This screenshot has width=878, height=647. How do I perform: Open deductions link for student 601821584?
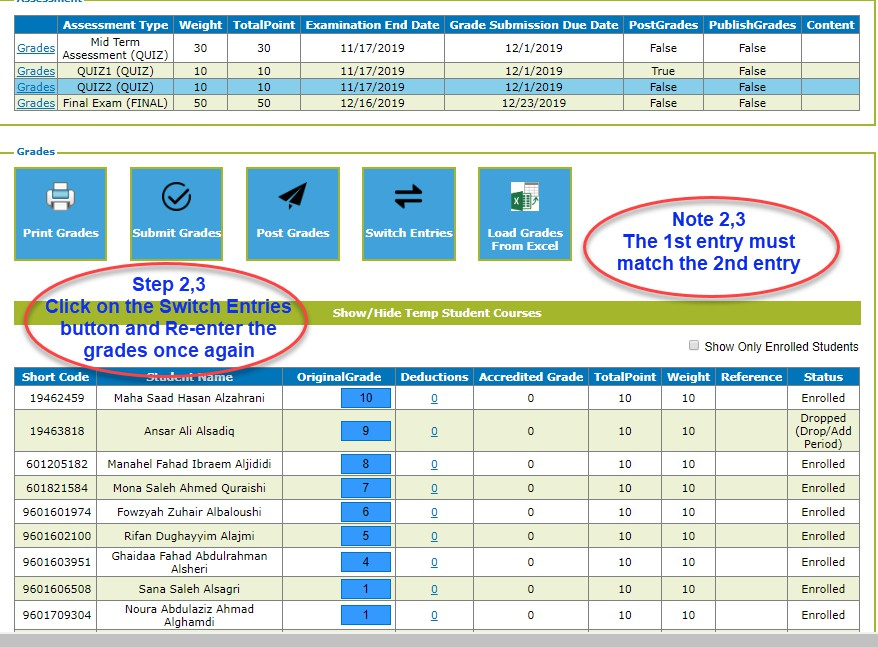[434, 488]
